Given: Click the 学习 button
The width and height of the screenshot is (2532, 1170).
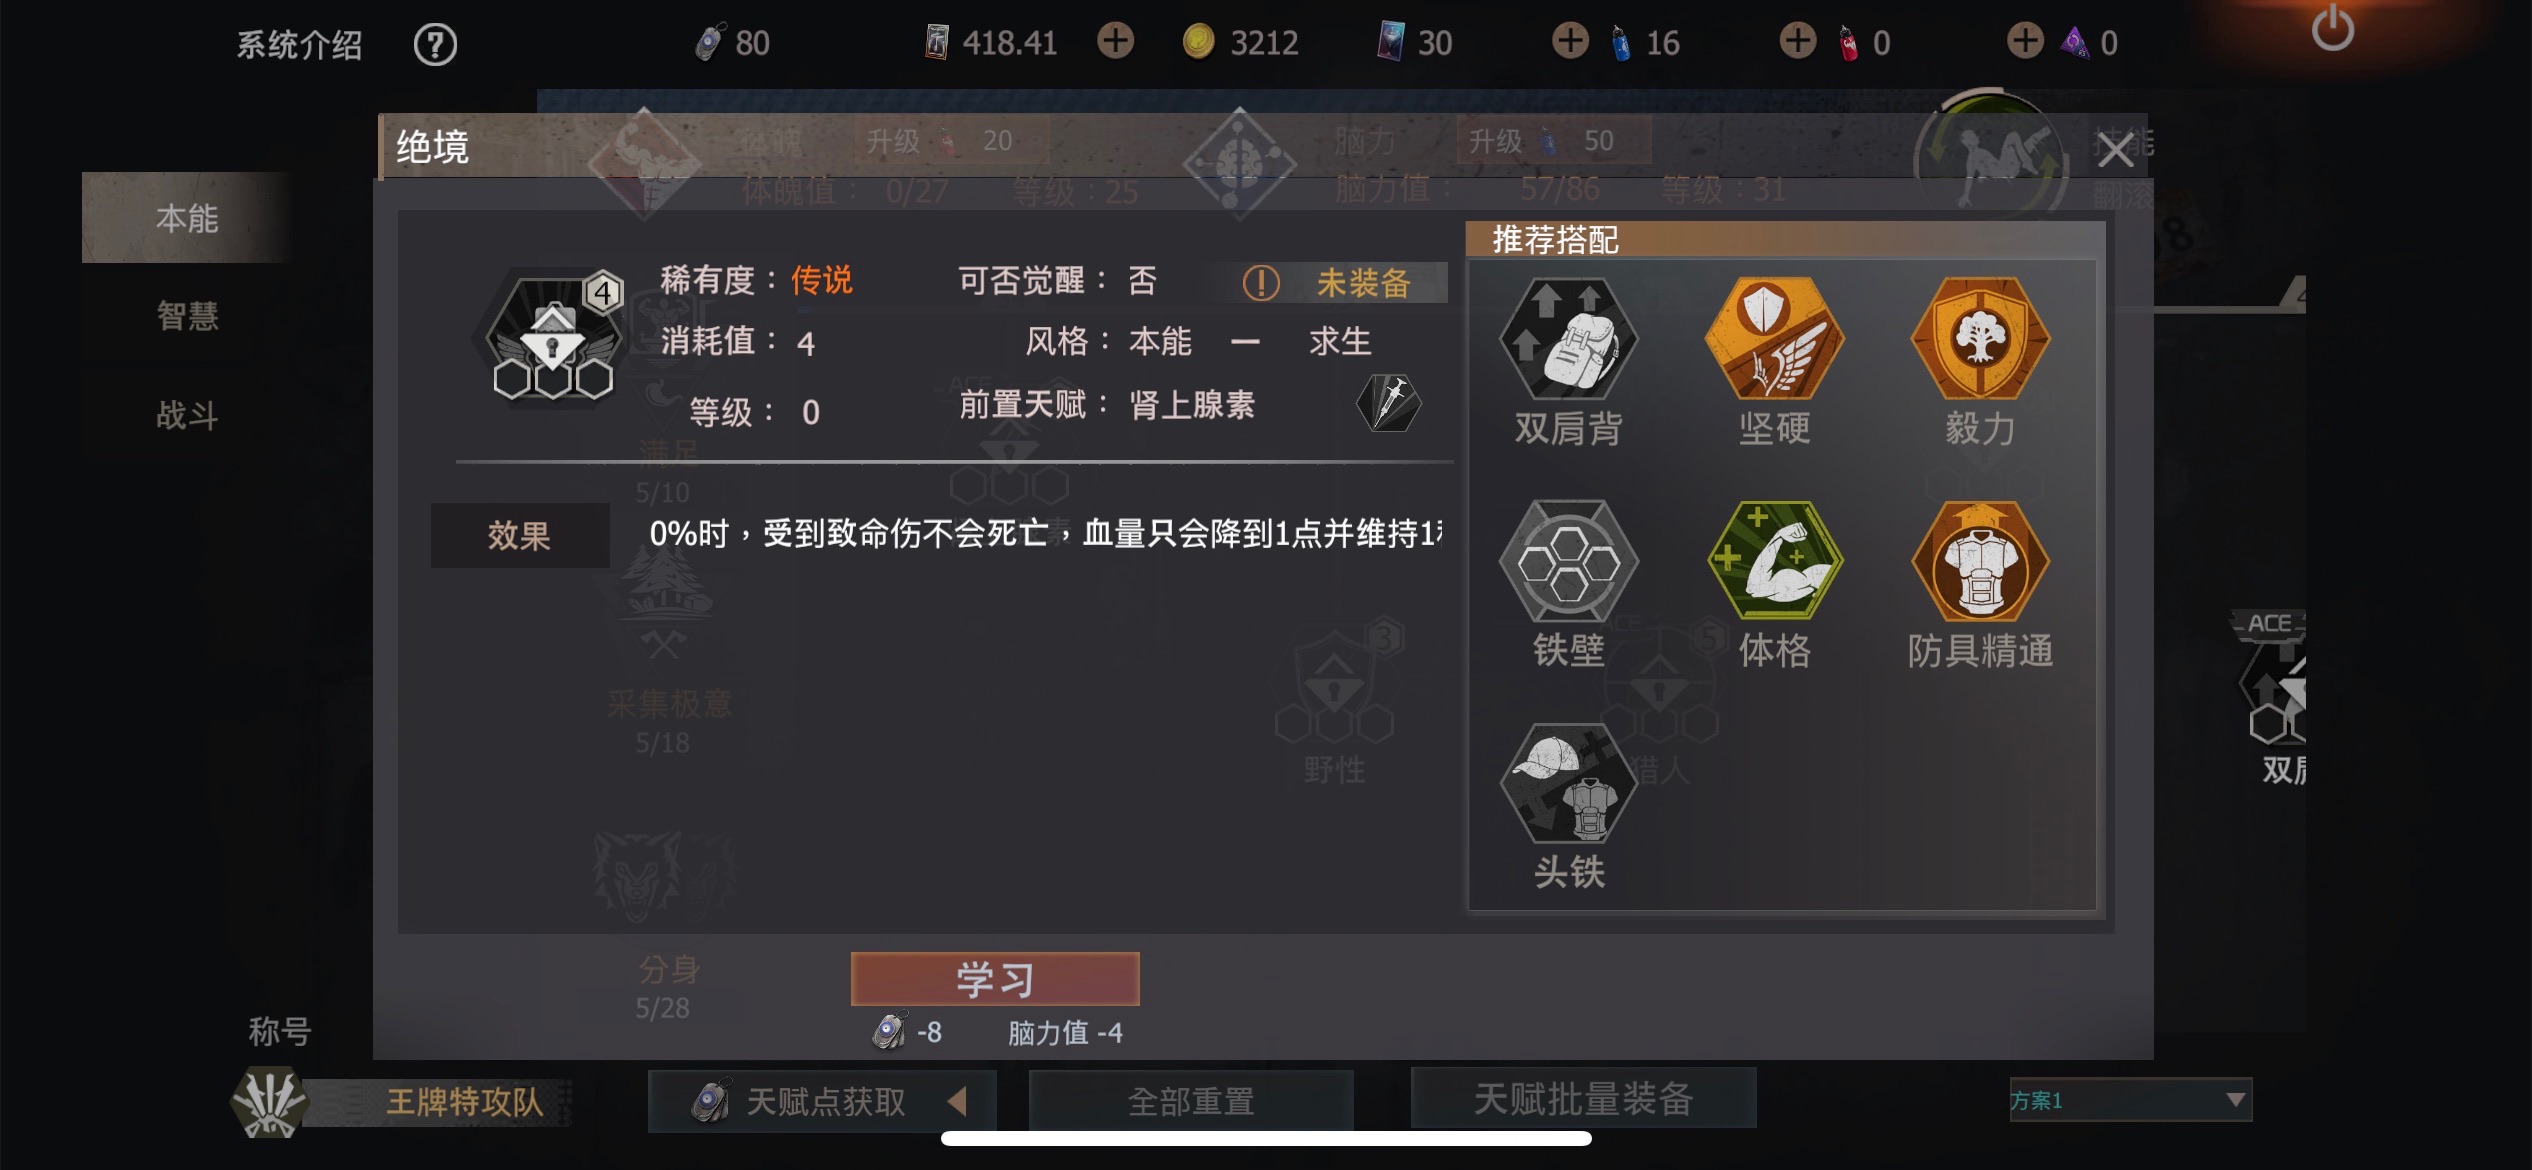Looking at the screenshot, I should coord(995,979).
